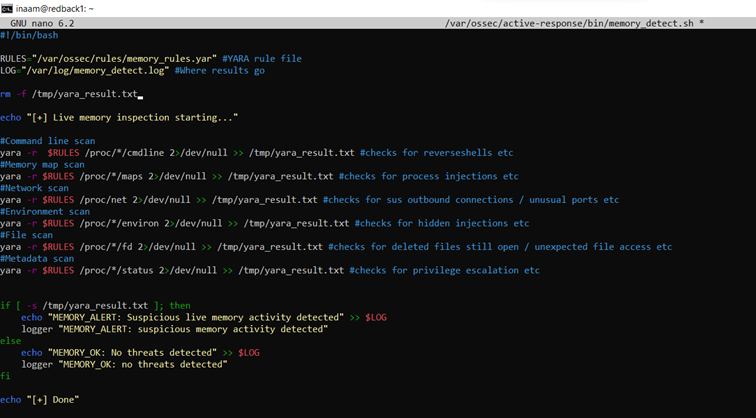Click the echo MEMORY_OK No threats detected line
The width and height of the screenshot is (756, 418).
(140, 353)
